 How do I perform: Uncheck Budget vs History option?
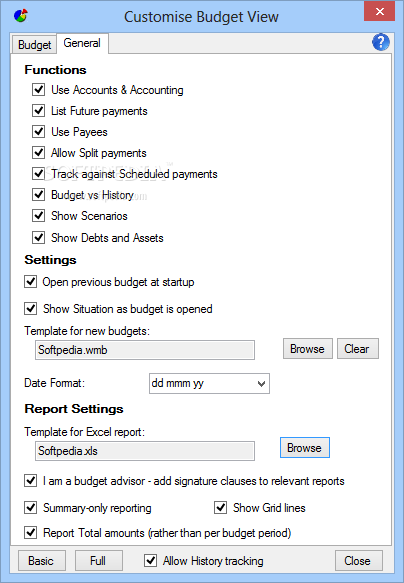pos(38,195)
